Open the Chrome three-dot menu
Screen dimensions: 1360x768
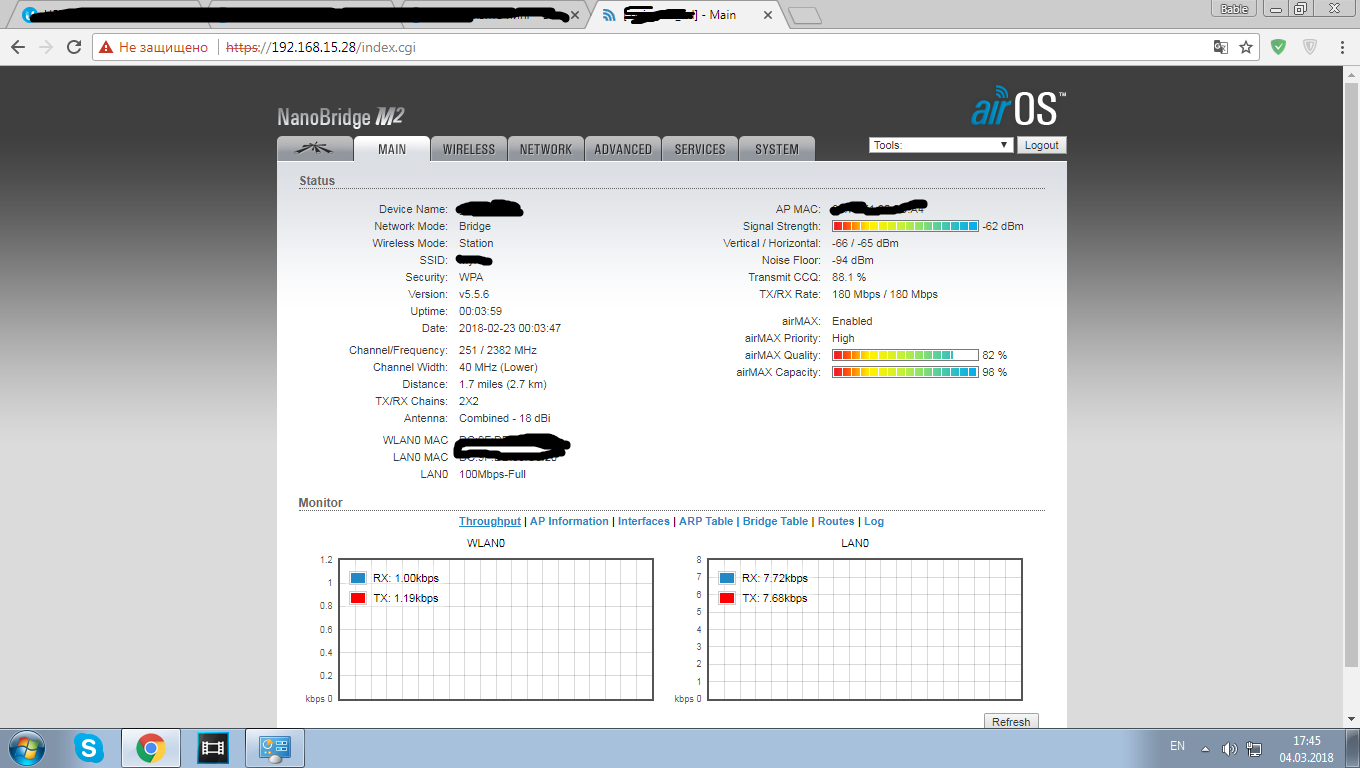(x=1341, y=47)
